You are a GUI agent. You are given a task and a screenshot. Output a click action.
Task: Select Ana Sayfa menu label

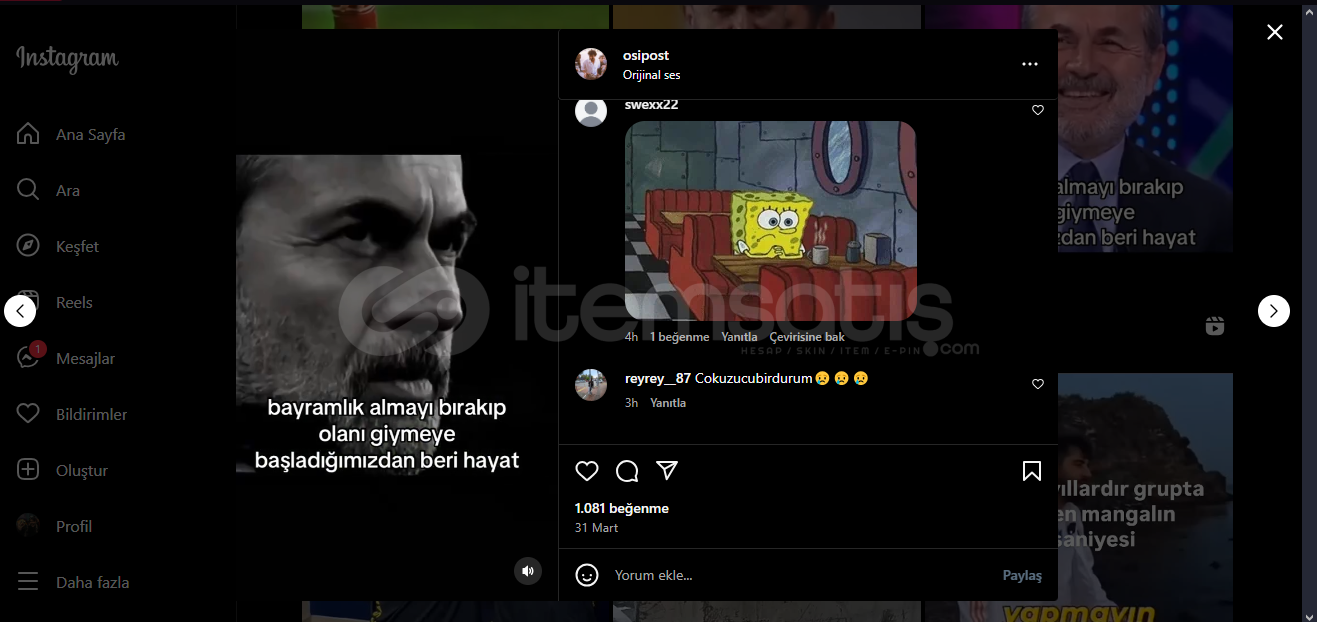(90, 135)
